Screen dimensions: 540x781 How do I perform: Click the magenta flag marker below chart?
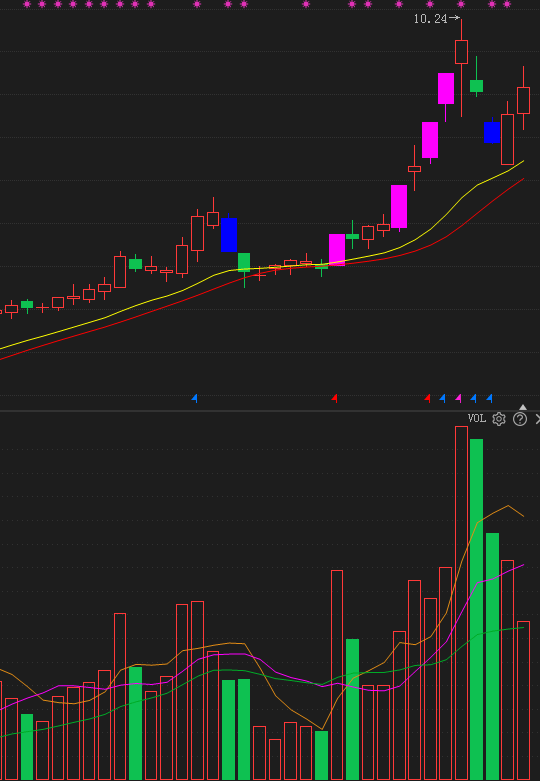pos(458,398)
